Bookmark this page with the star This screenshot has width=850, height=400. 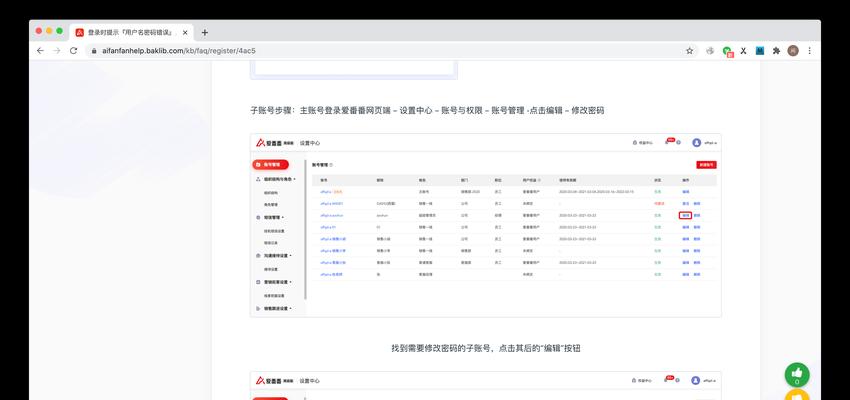click(690, 50)
